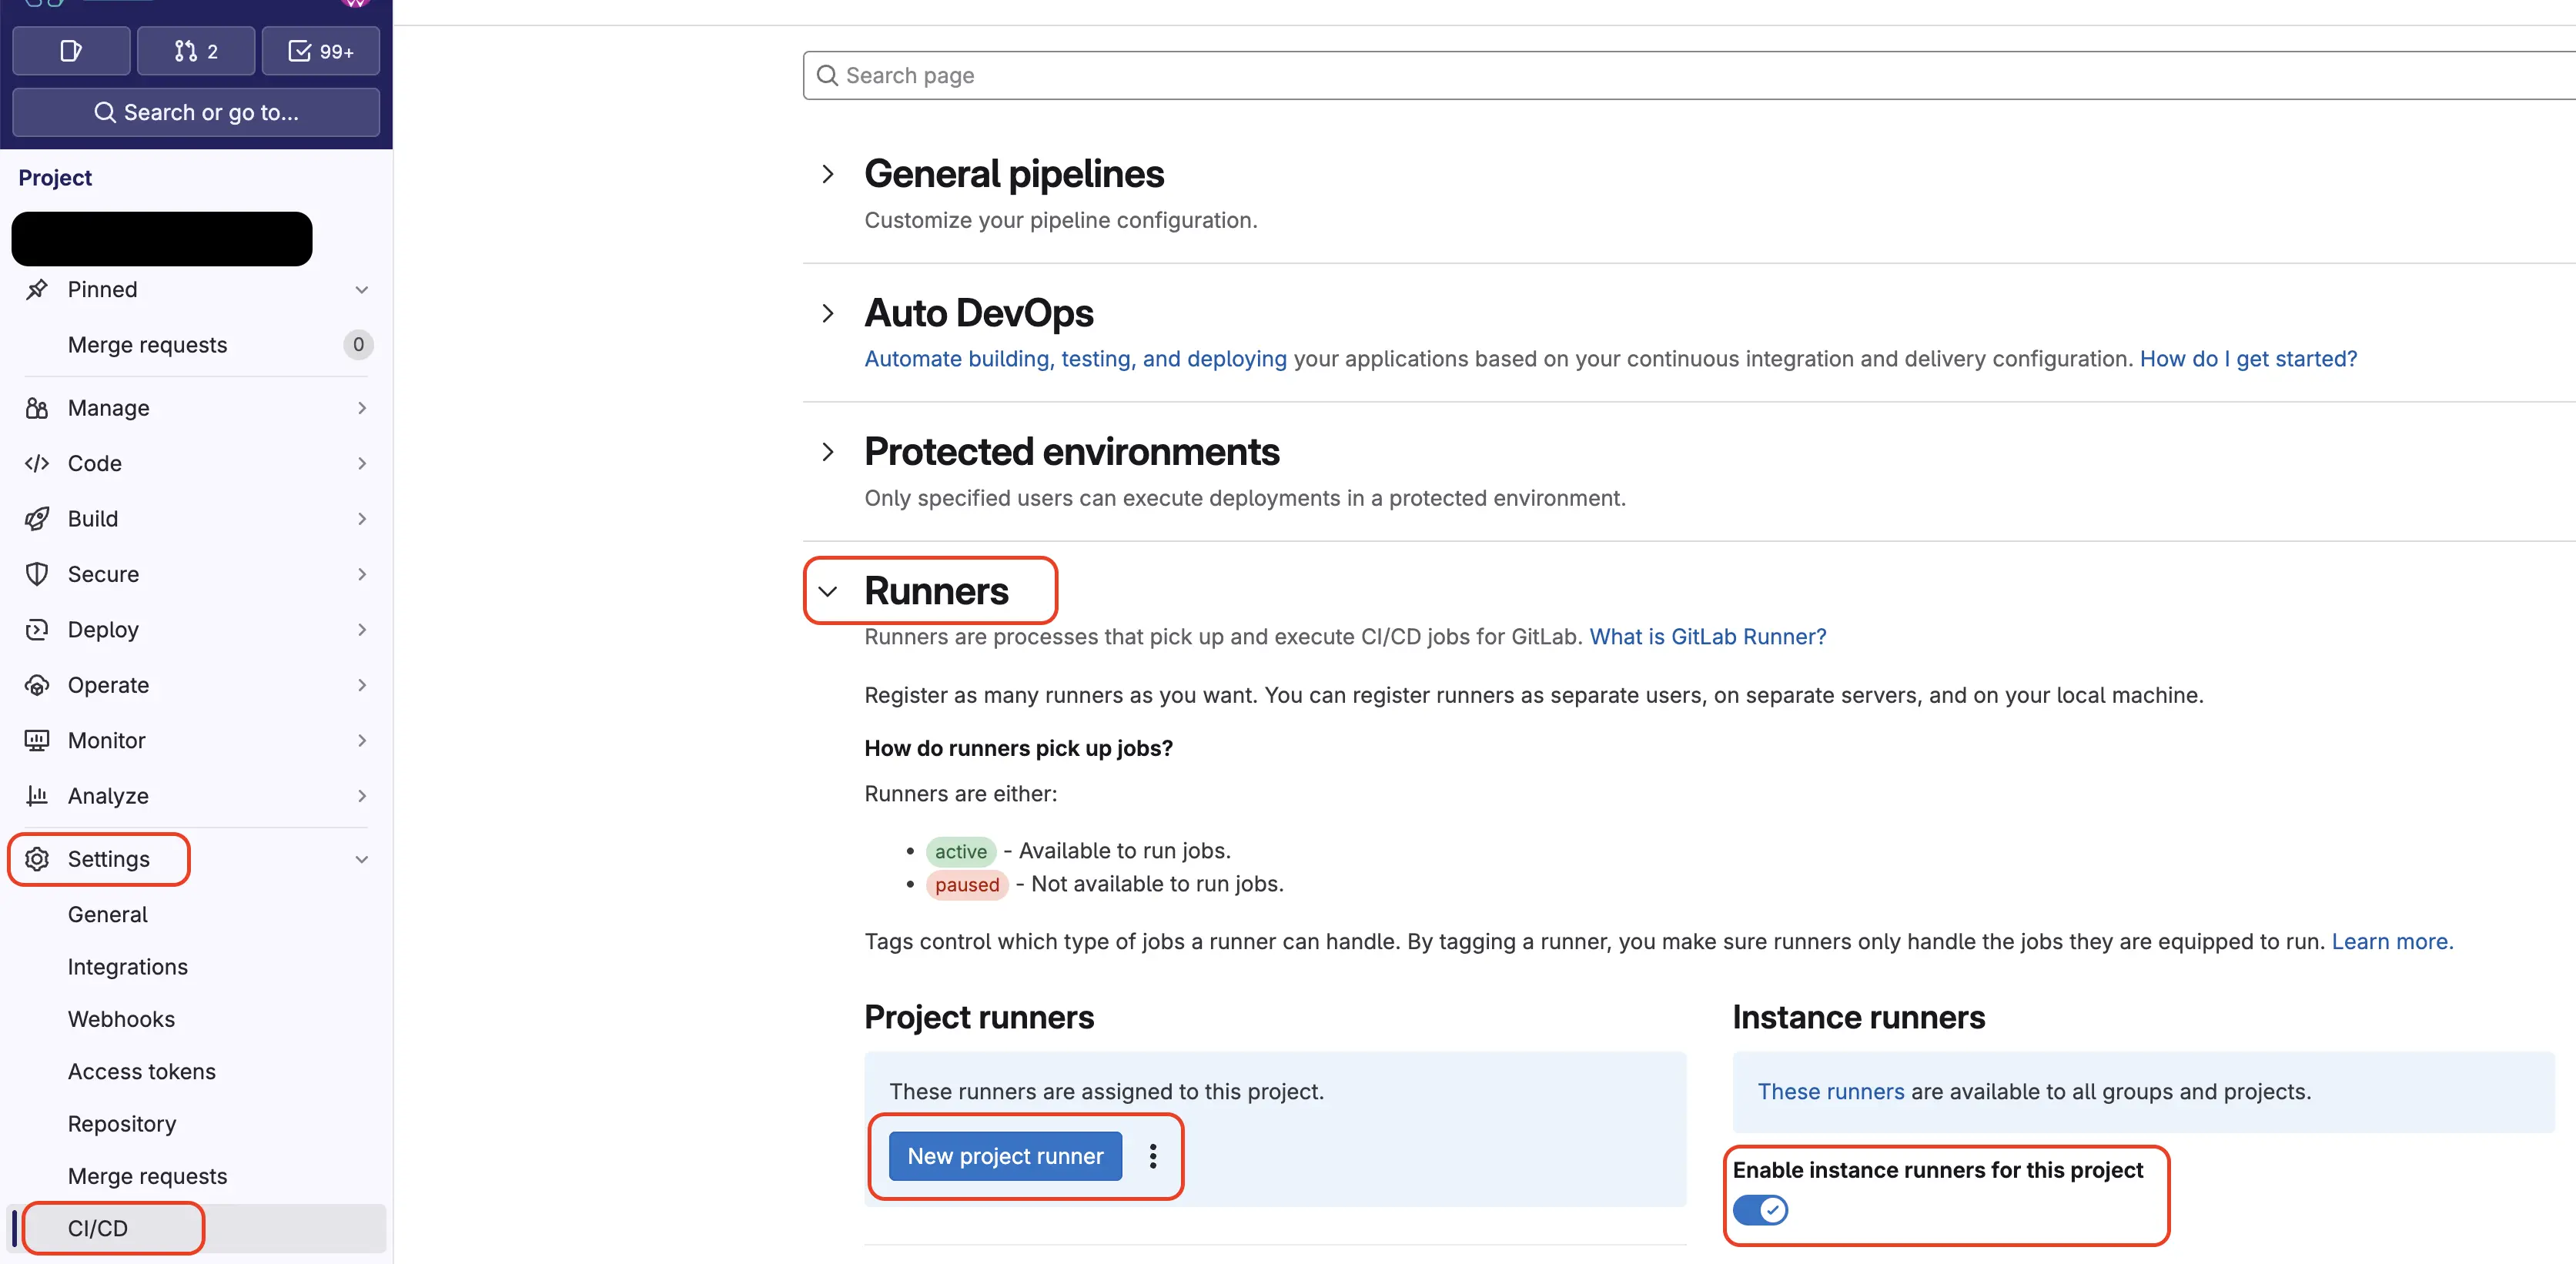Viewport: 2576px width, 1264px height.
Task: Click the Secure shield icon
Action: tap(37, 574)
